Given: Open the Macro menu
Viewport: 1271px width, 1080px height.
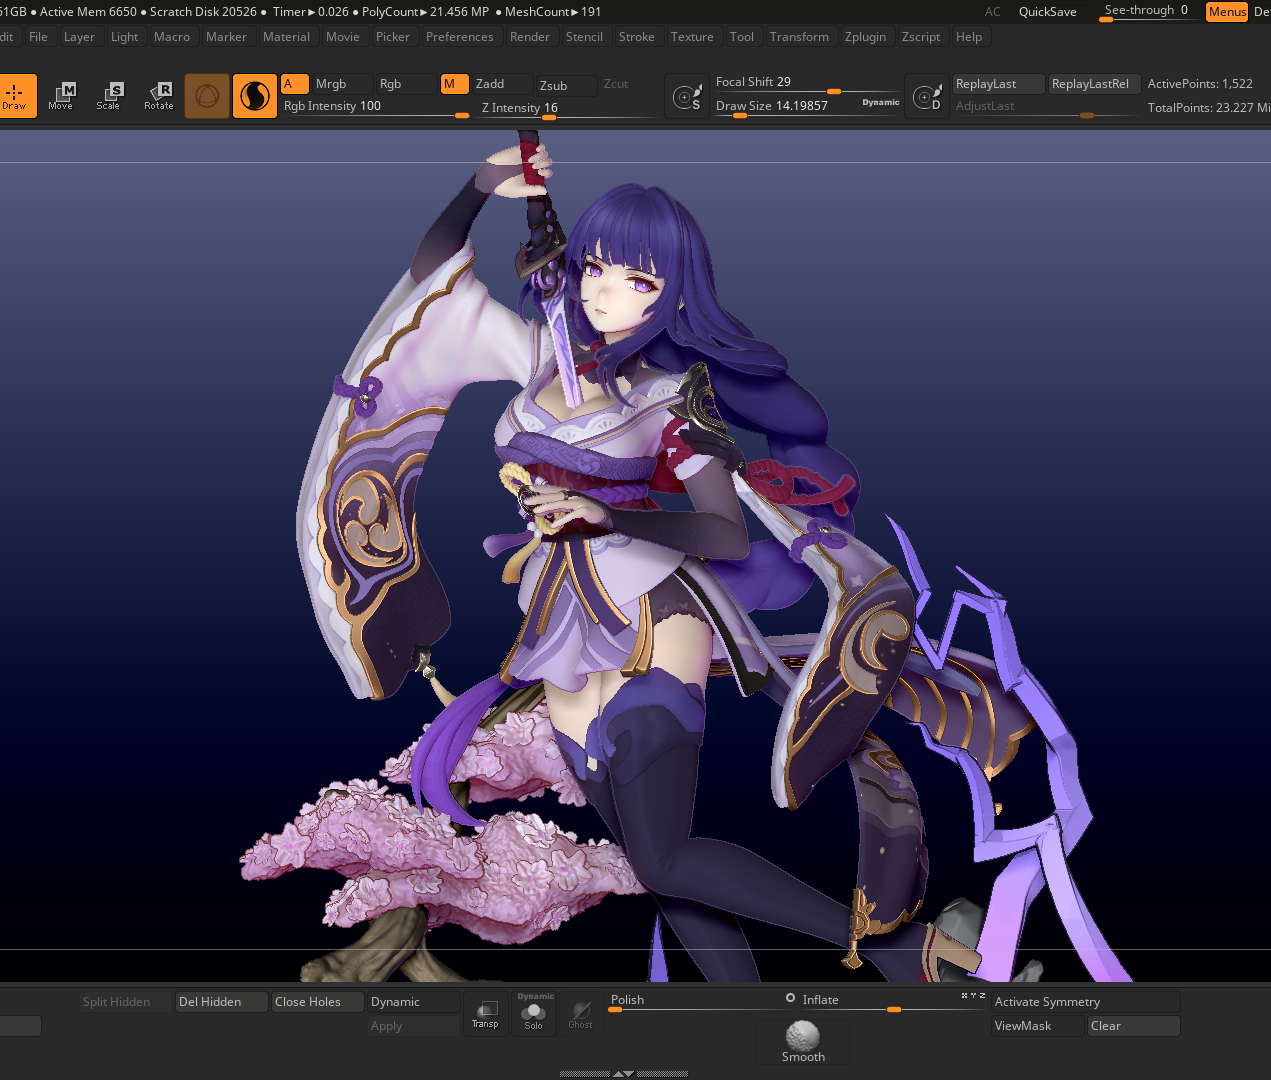Looking at the screenshot, I should click(172, 37).
